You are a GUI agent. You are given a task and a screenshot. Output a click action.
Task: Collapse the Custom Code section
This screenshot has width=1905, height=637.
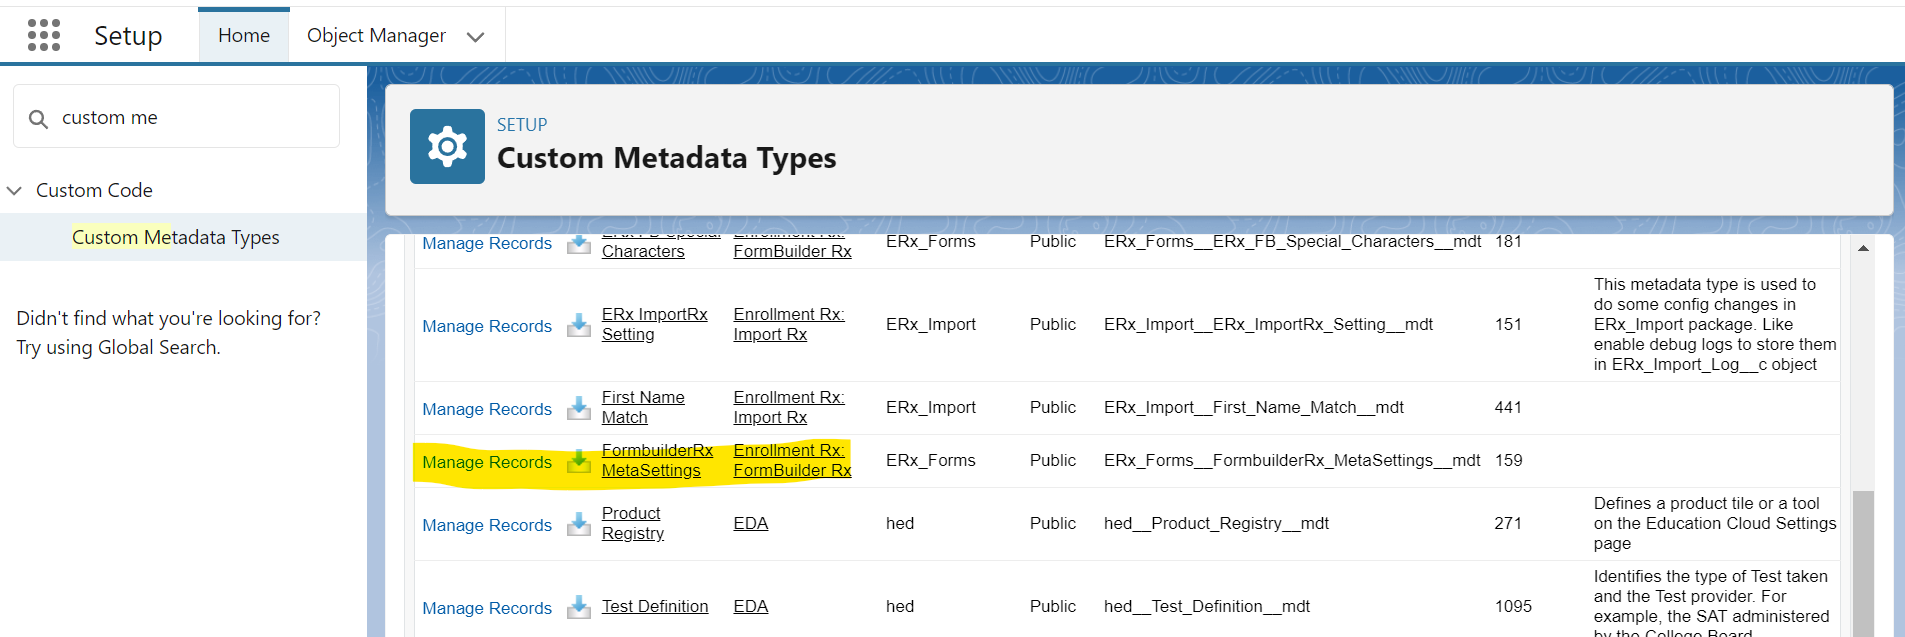(x=15, y=190)
